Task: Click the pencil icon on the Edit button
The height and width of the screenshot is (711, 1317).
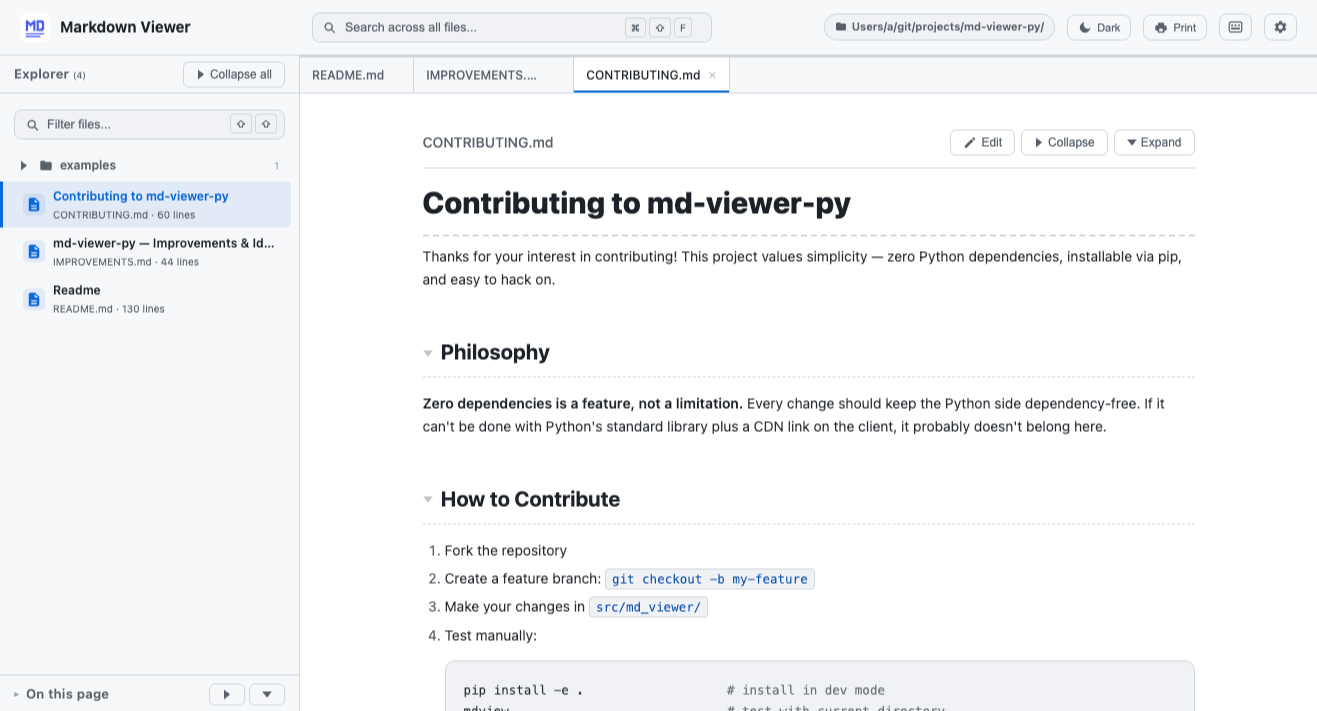Action: point(969,142)
